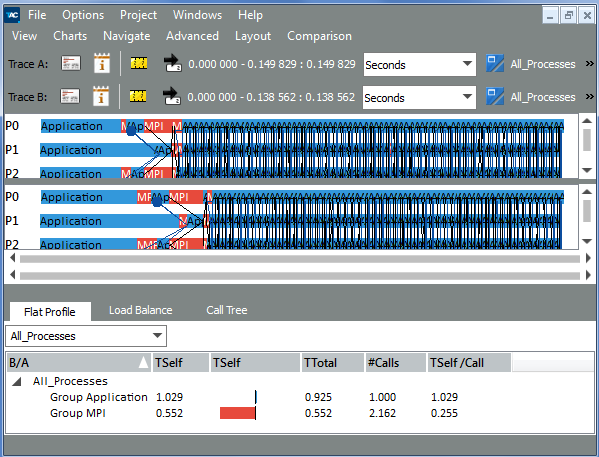Click scroll-up arrow of Trace A timeline
Image resolution: width=599 pixels, height=457 pixels.
pos(587,121)
